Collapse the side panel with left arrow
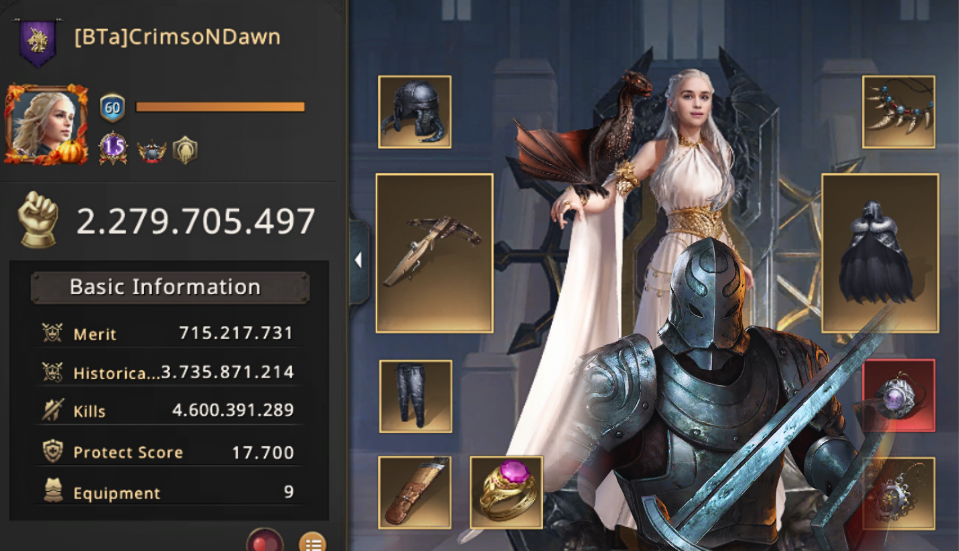Viewport: 959px width, 551px height. (358, 261)
